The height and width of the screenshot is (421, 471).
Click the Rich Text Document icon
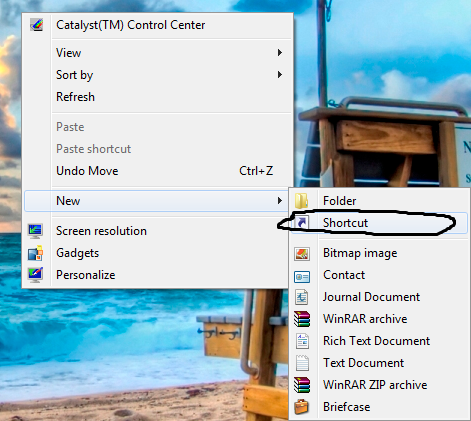[x=302, y=341]
